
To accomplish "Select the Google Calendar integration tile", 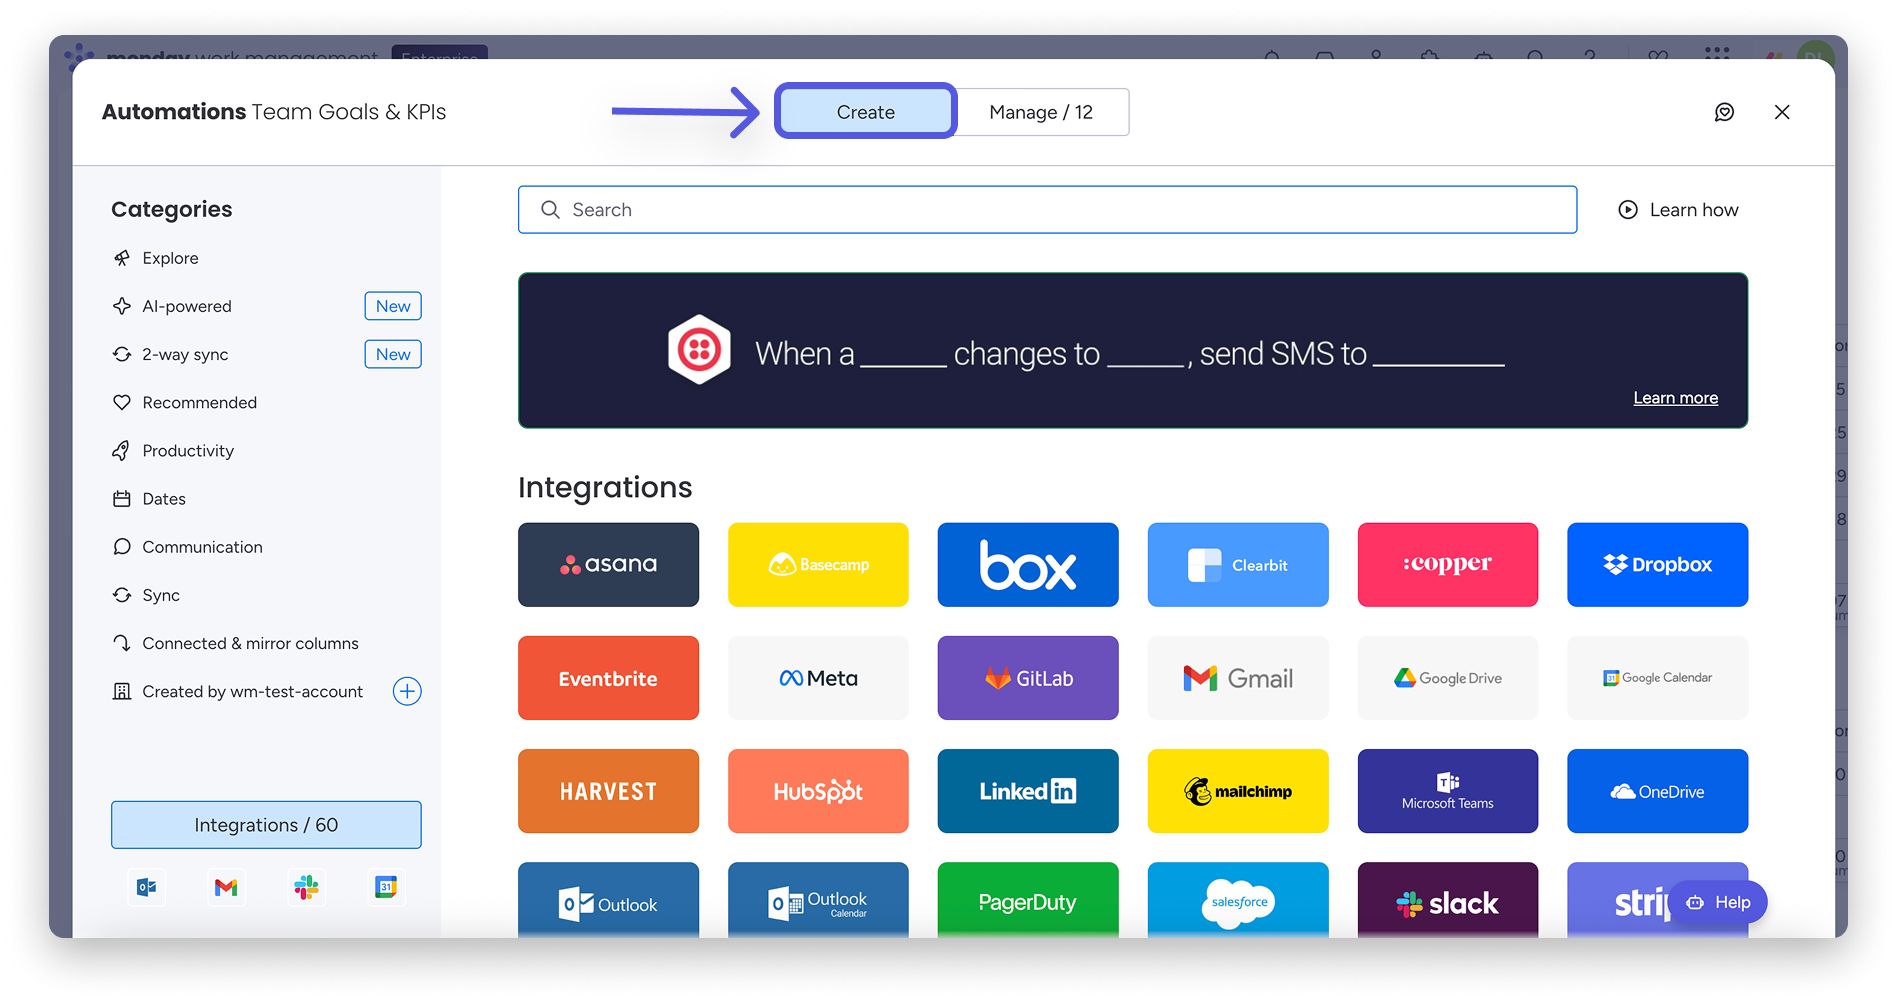I will point(1658,678).
